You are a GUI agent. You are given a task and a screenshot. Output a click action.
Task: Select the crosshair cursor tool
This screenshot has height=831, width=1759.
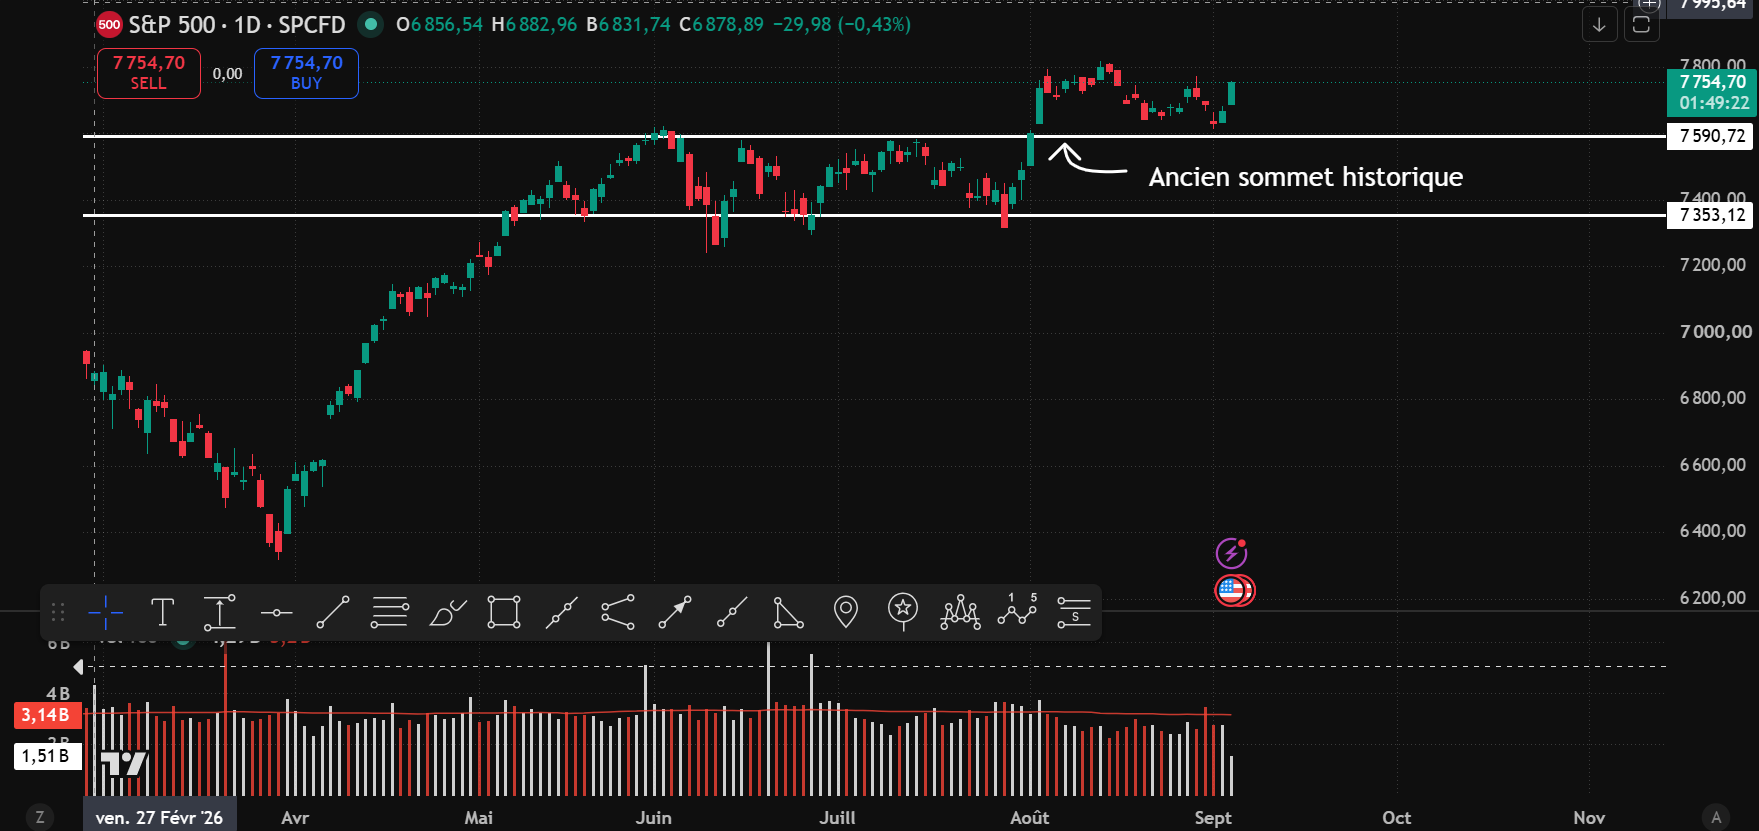click(105, 612)
